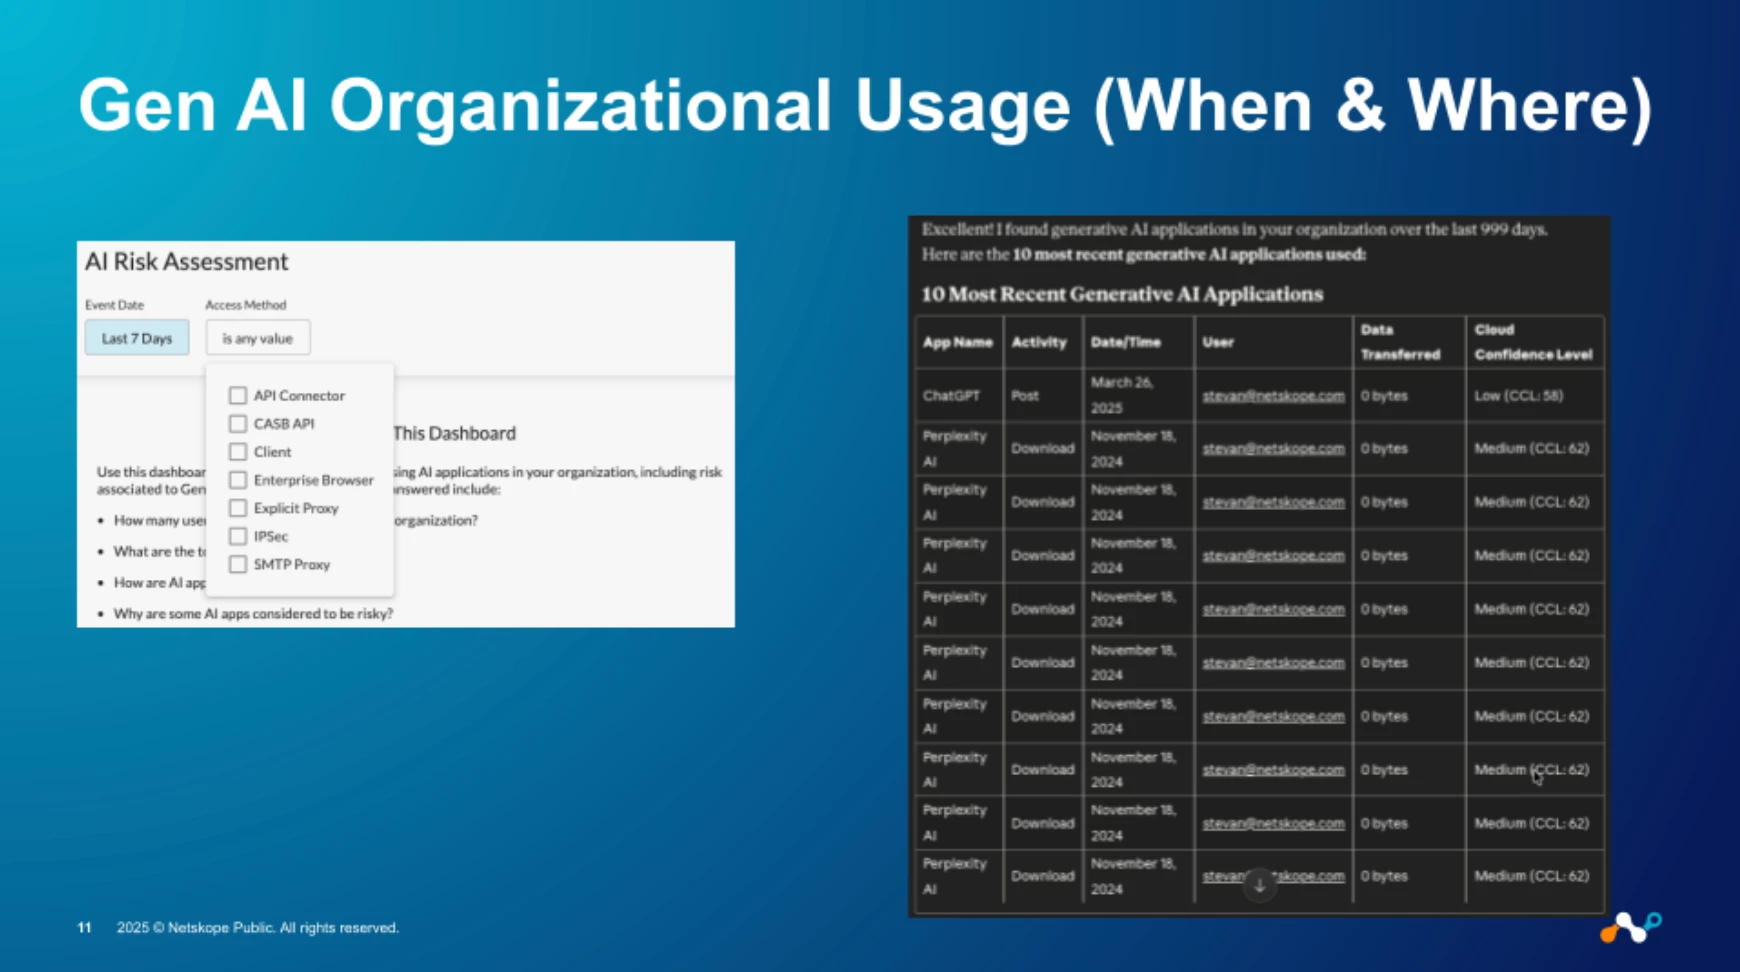
Task: Select the Enterprise Browser checkbox
Action: (x=238, y=480)
